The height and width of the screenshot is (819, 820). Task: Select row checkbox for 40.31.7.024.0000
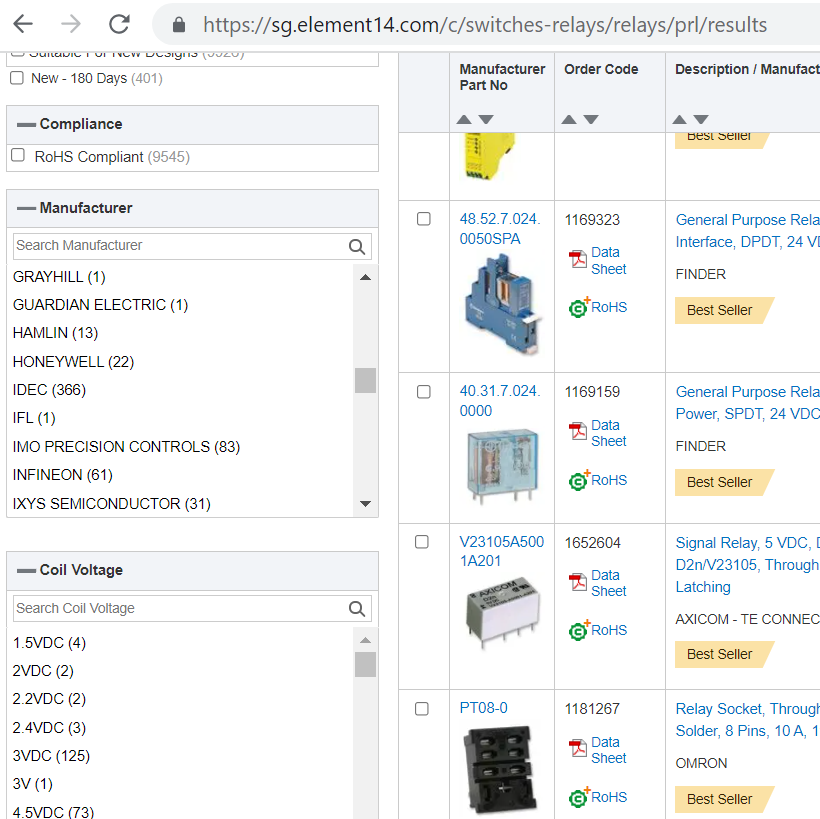coord(424,392)
